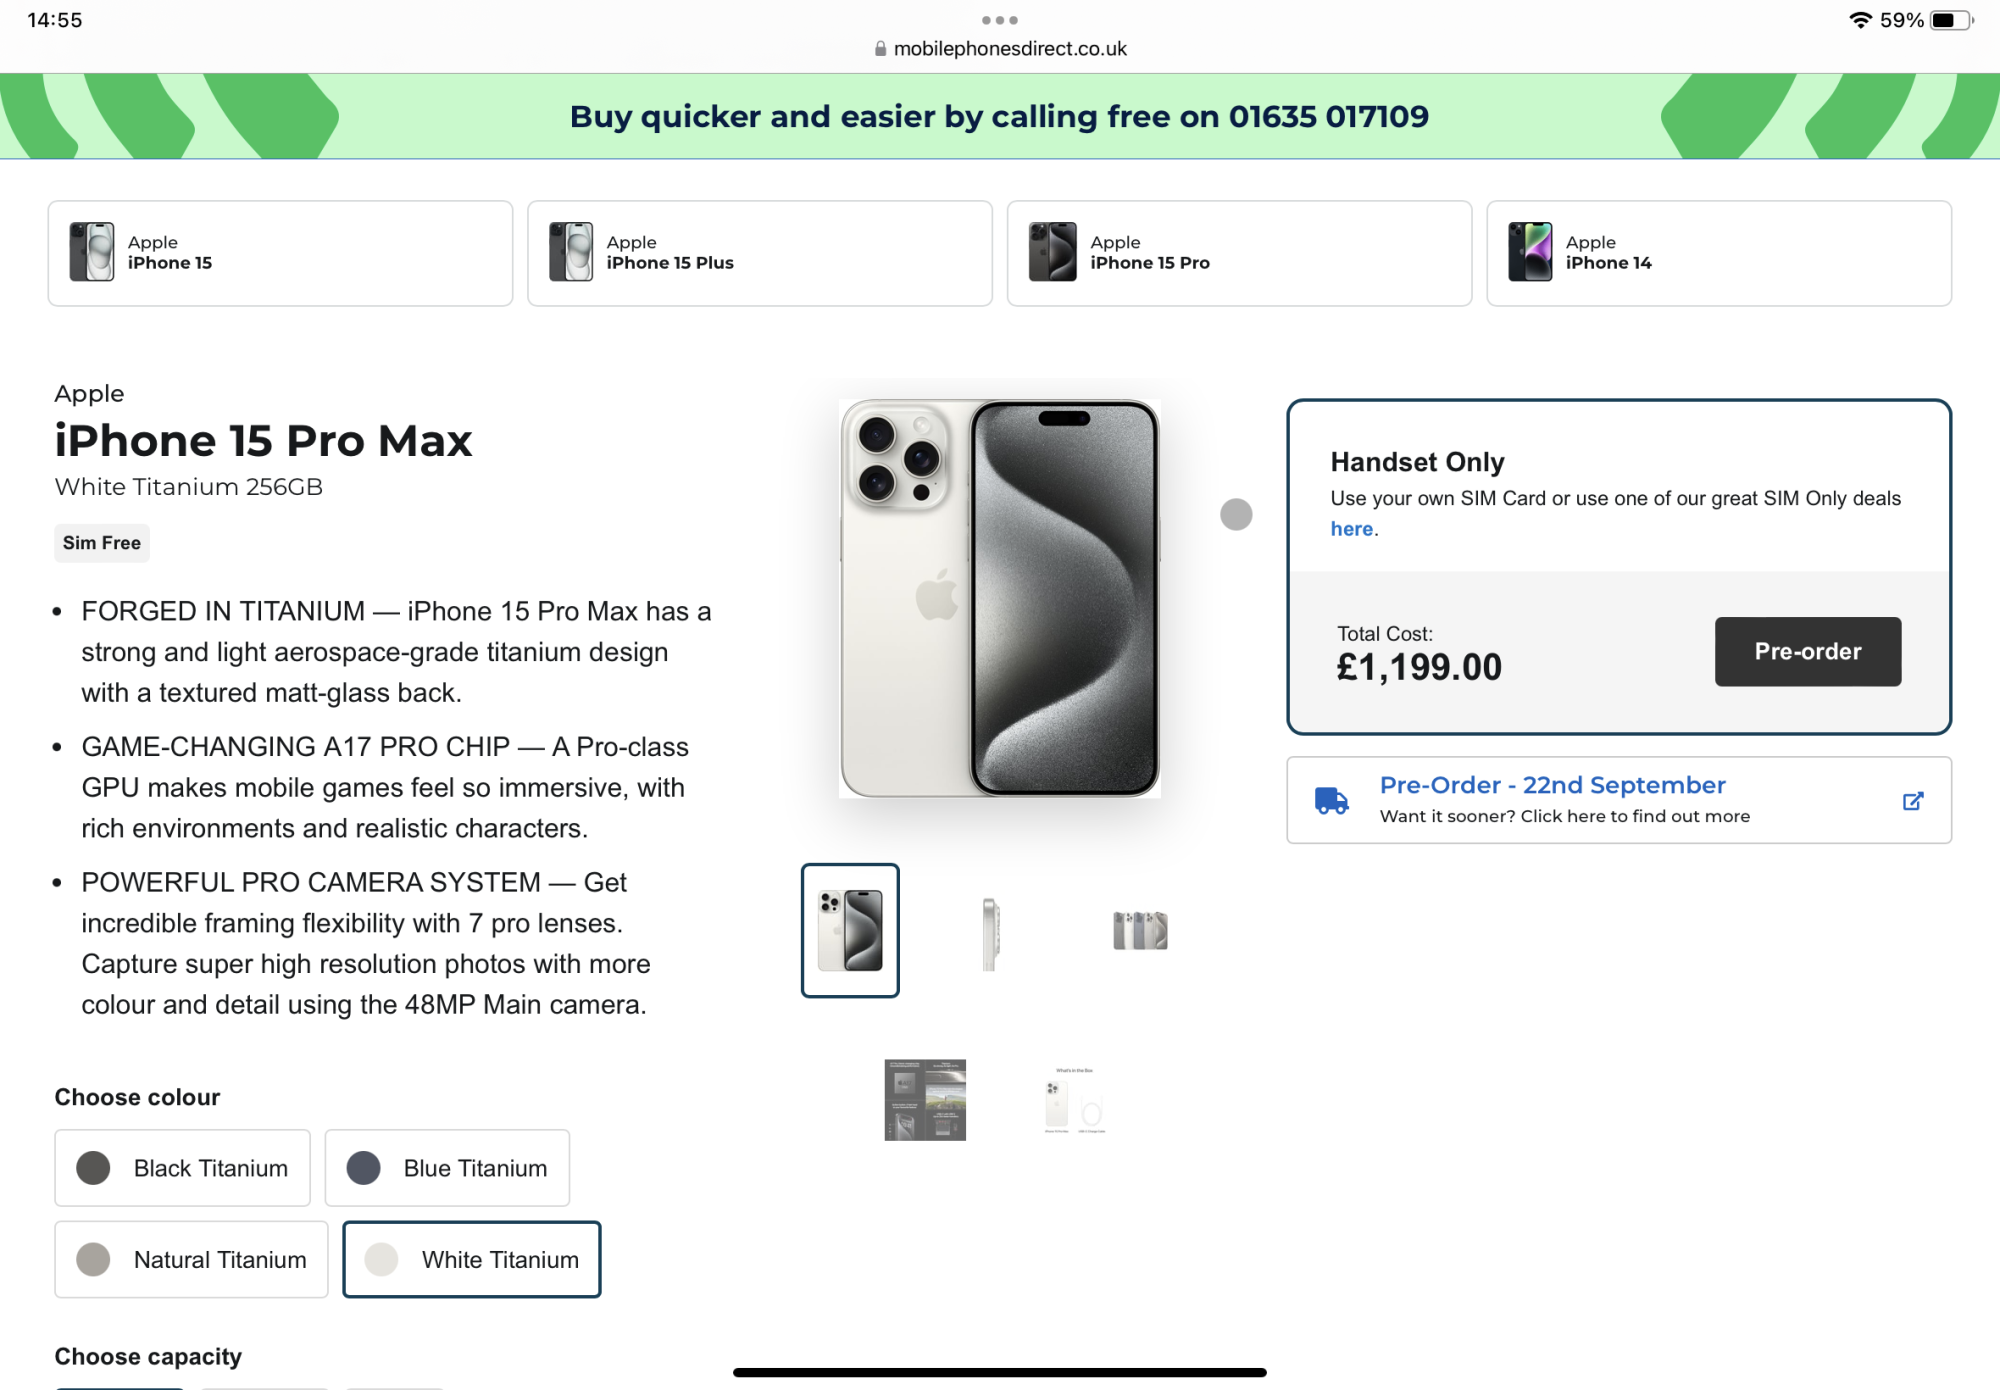Follow the 'here' SIM Only deals link

(1351, 529)
